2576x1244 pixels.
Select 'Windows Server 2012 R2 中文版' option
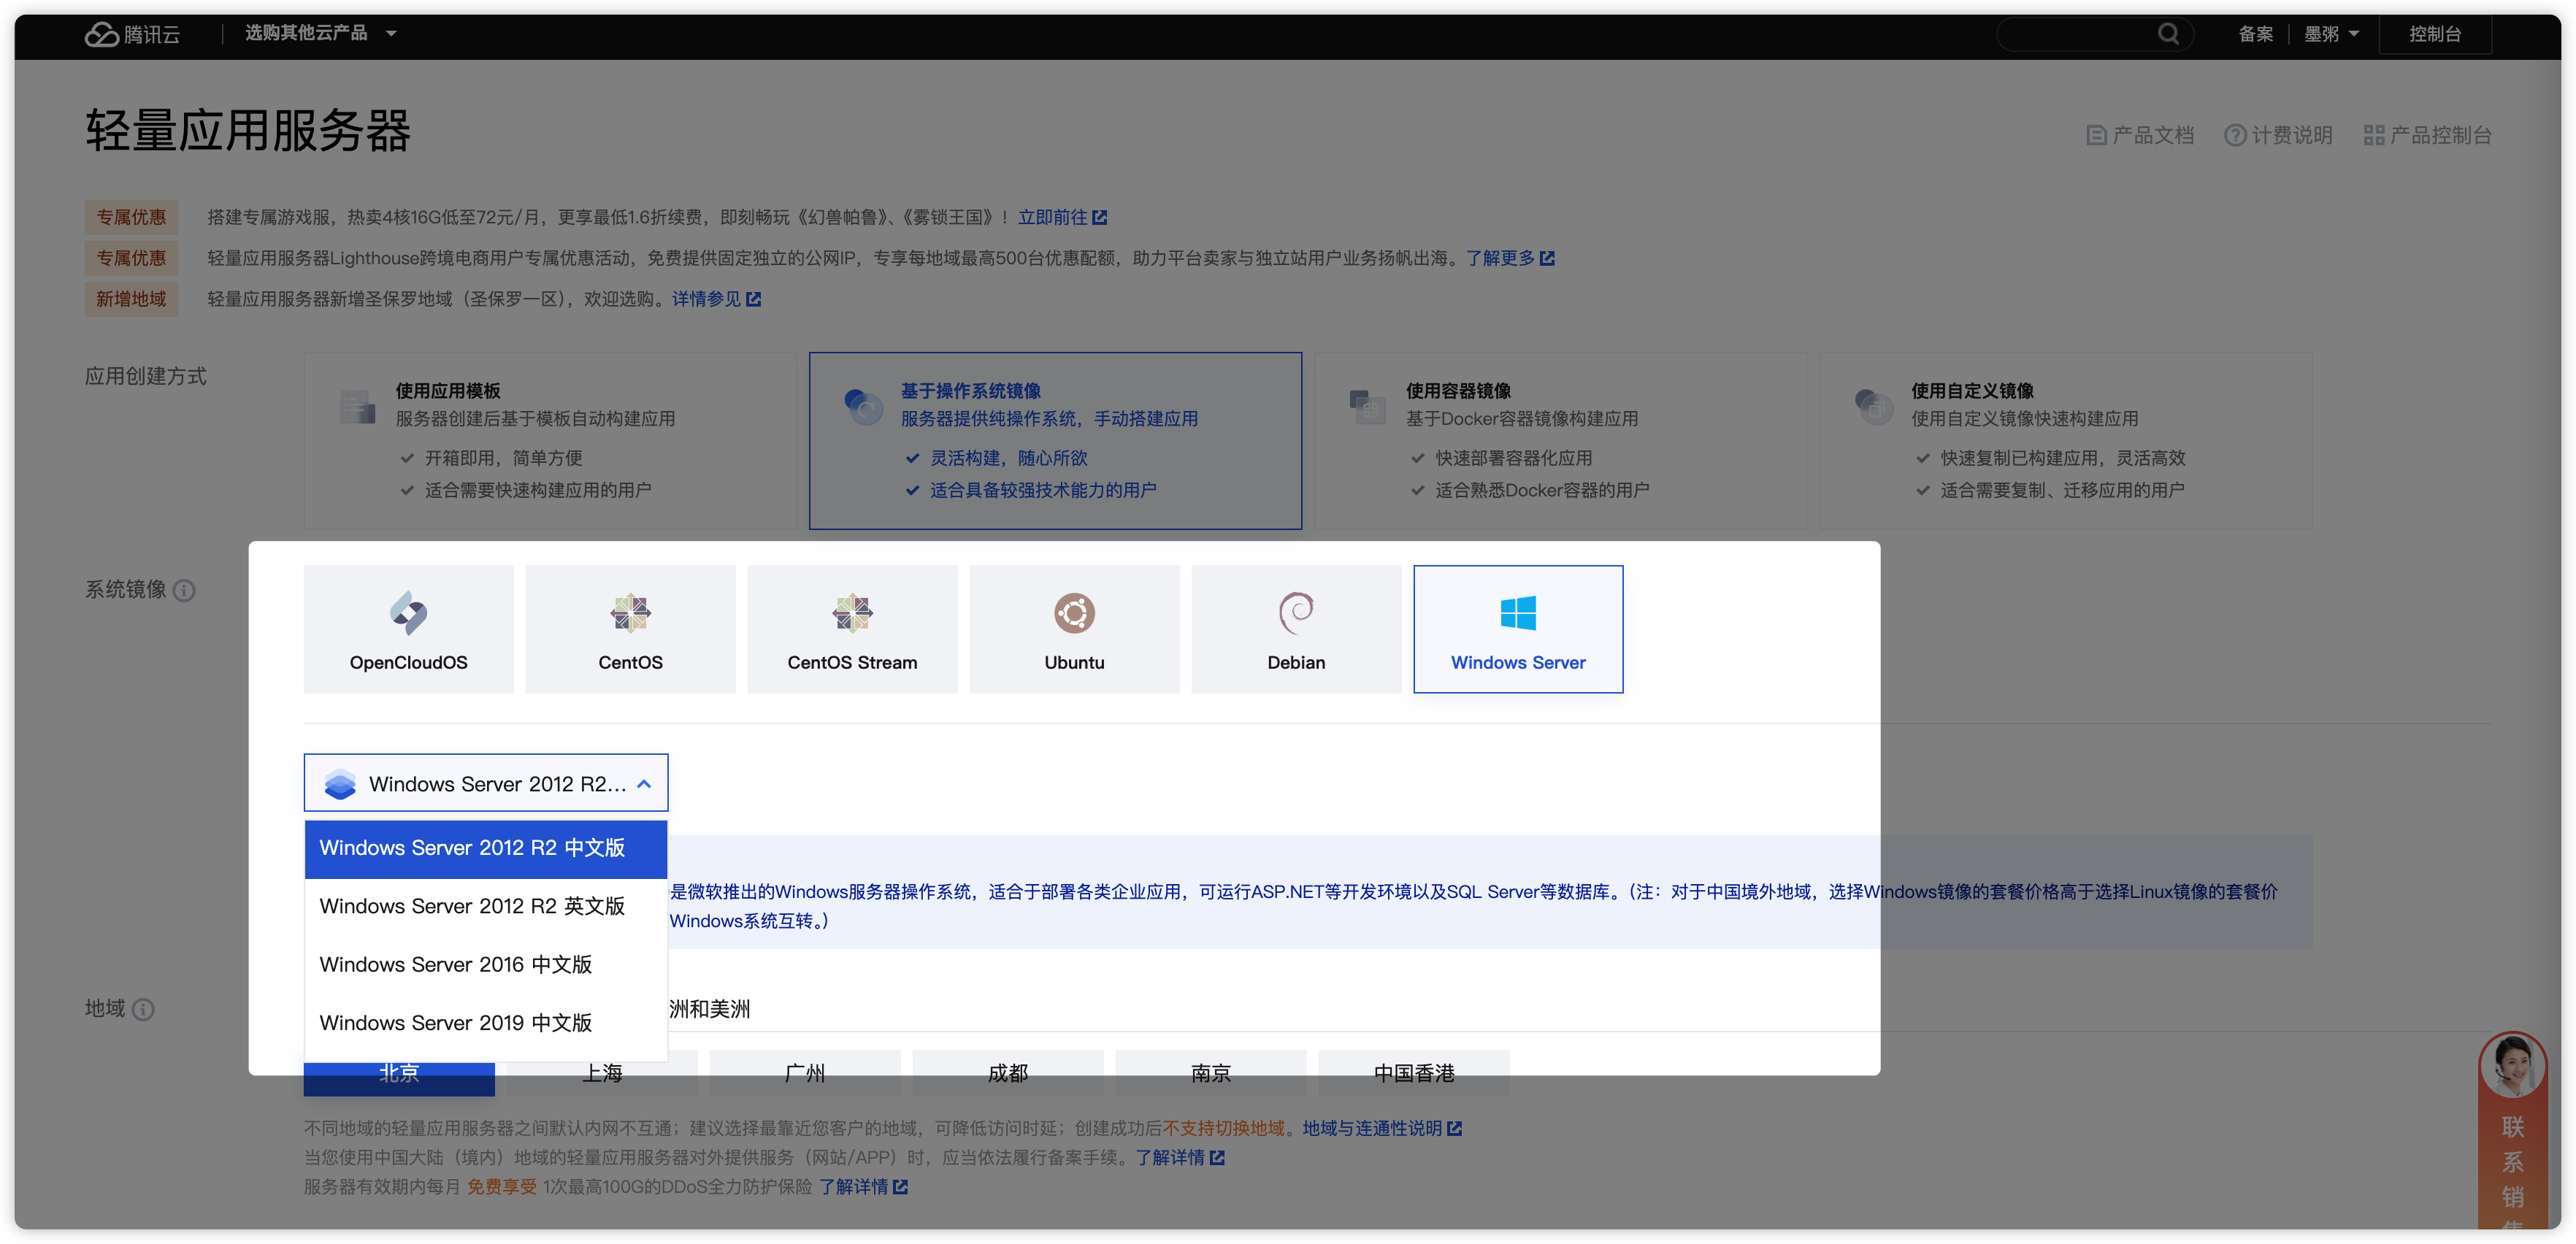pos(486,848)
